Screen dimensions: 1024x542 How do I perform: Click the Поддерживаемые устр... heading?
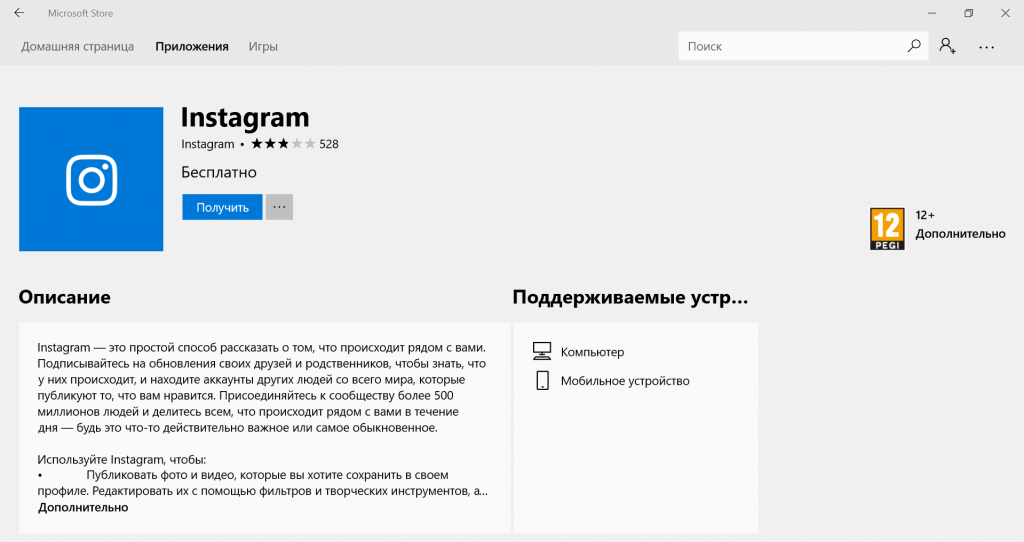coord(630,297)
